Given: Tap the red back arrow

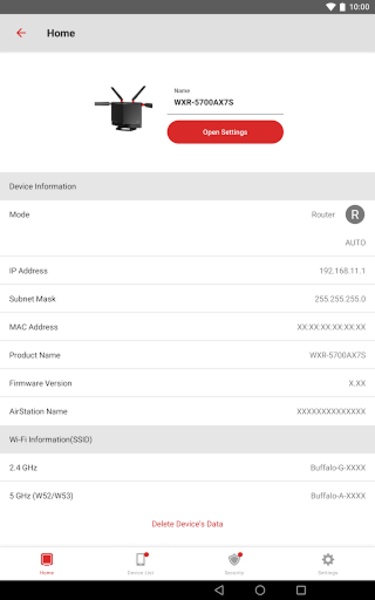Looking at the screenshot, I should [21, 33].
